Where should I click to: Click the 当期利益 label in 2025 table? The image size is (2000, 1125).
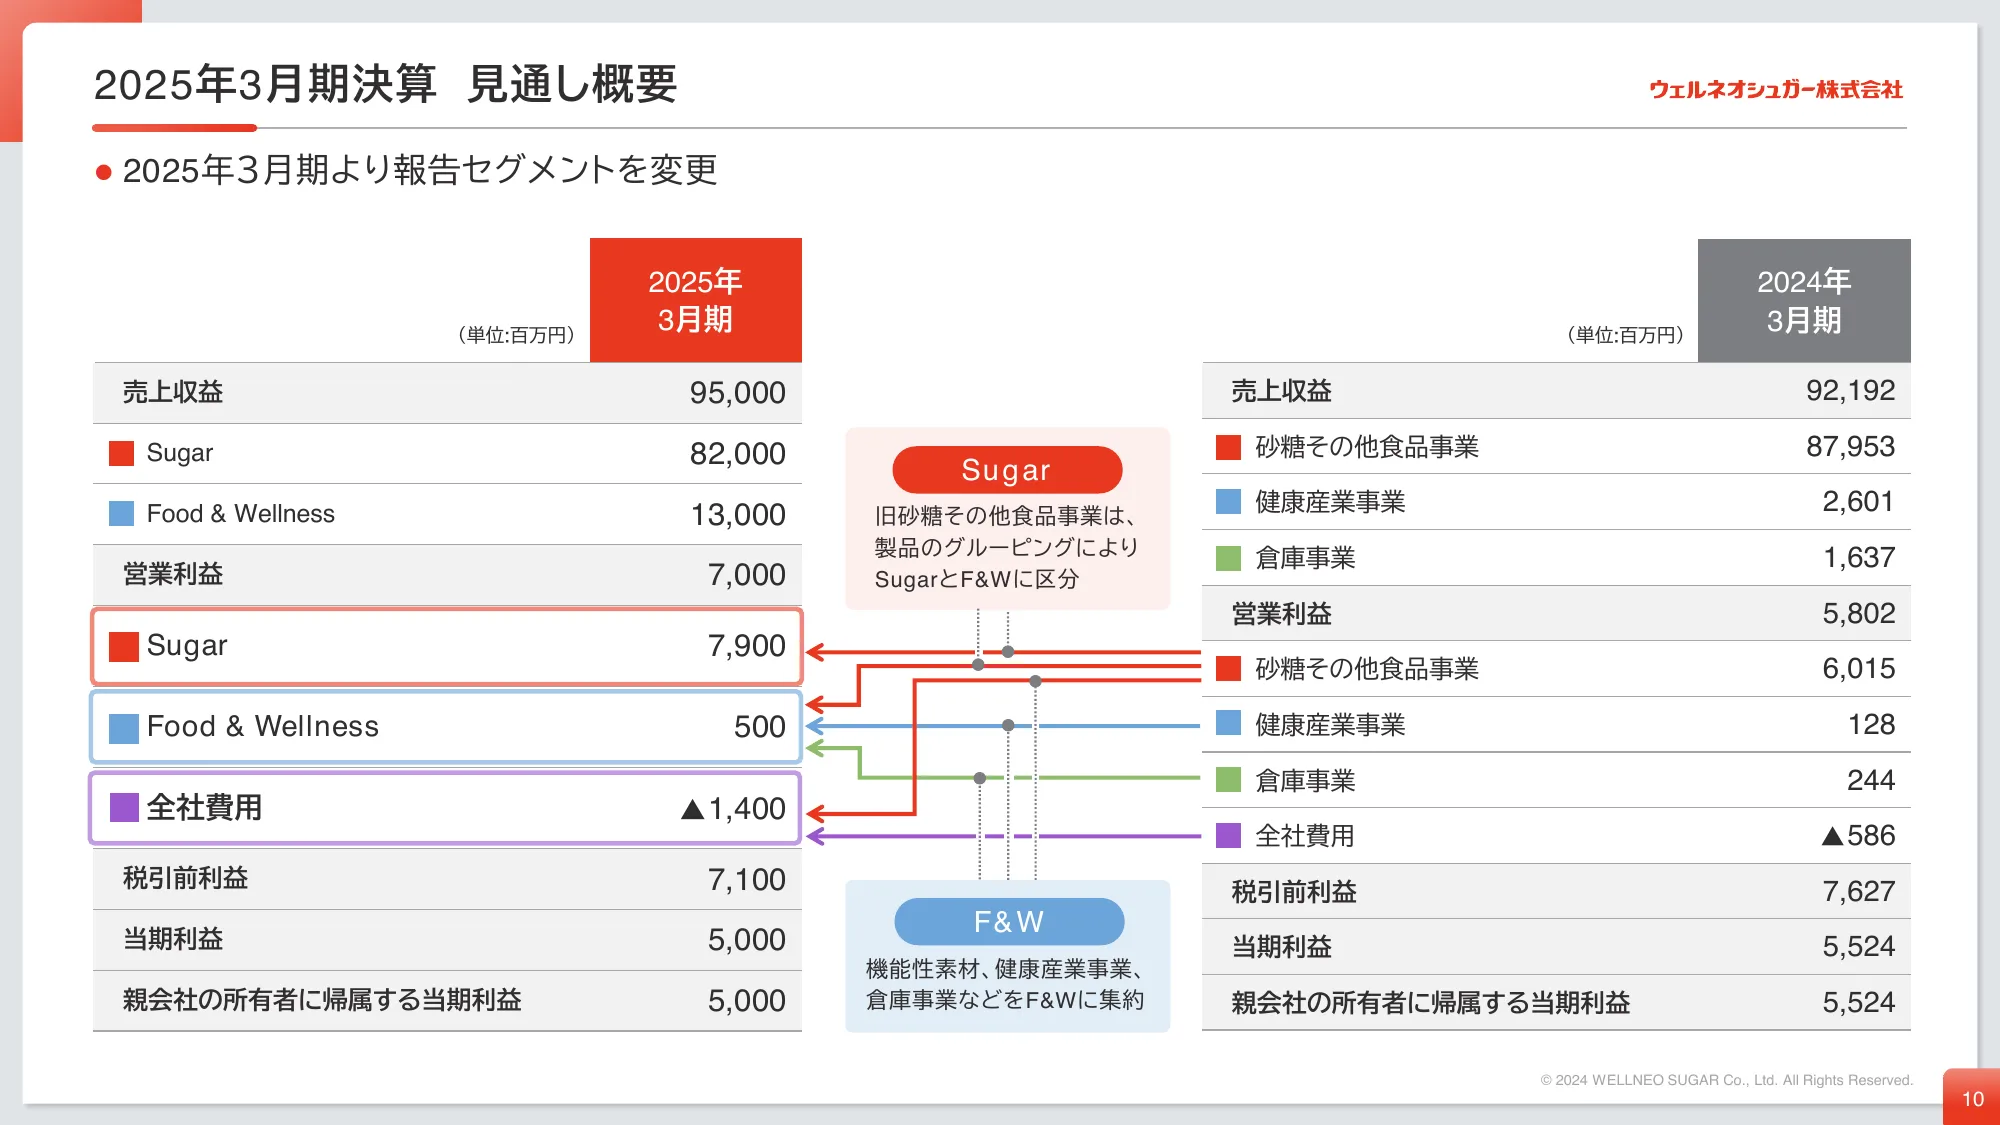click(x=172, y=939)
